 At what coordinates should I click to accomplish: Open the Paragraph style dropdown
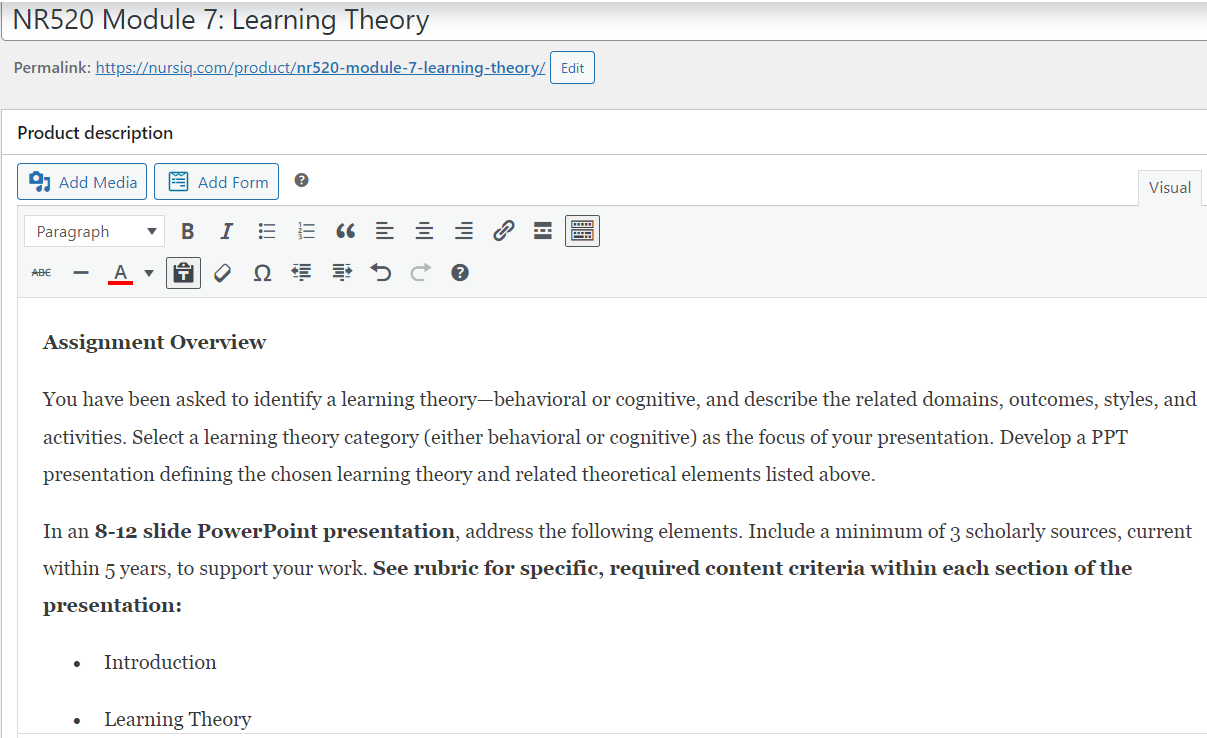pos(94,230)
